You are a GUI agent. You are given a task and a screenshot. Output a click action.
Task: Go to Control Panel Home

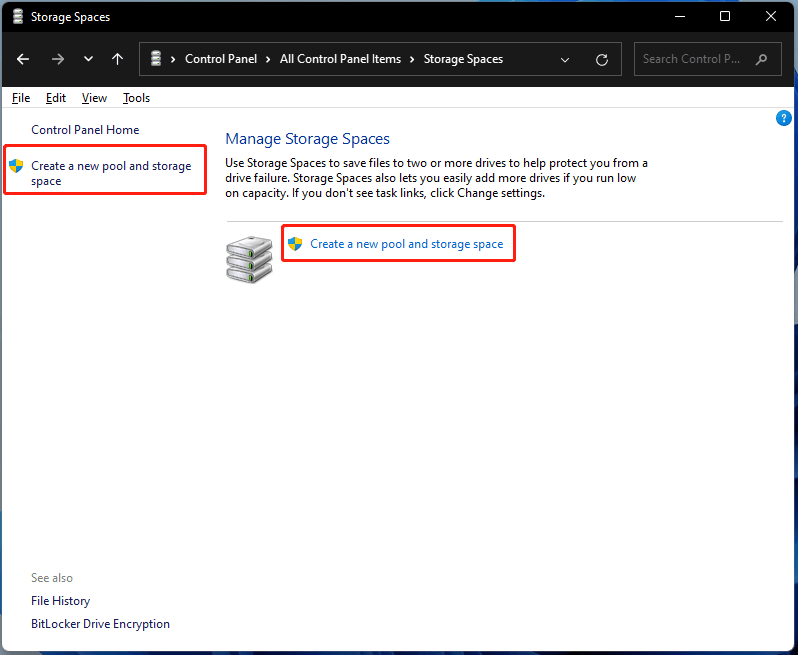pyautogui.click(x=85, y=130)
